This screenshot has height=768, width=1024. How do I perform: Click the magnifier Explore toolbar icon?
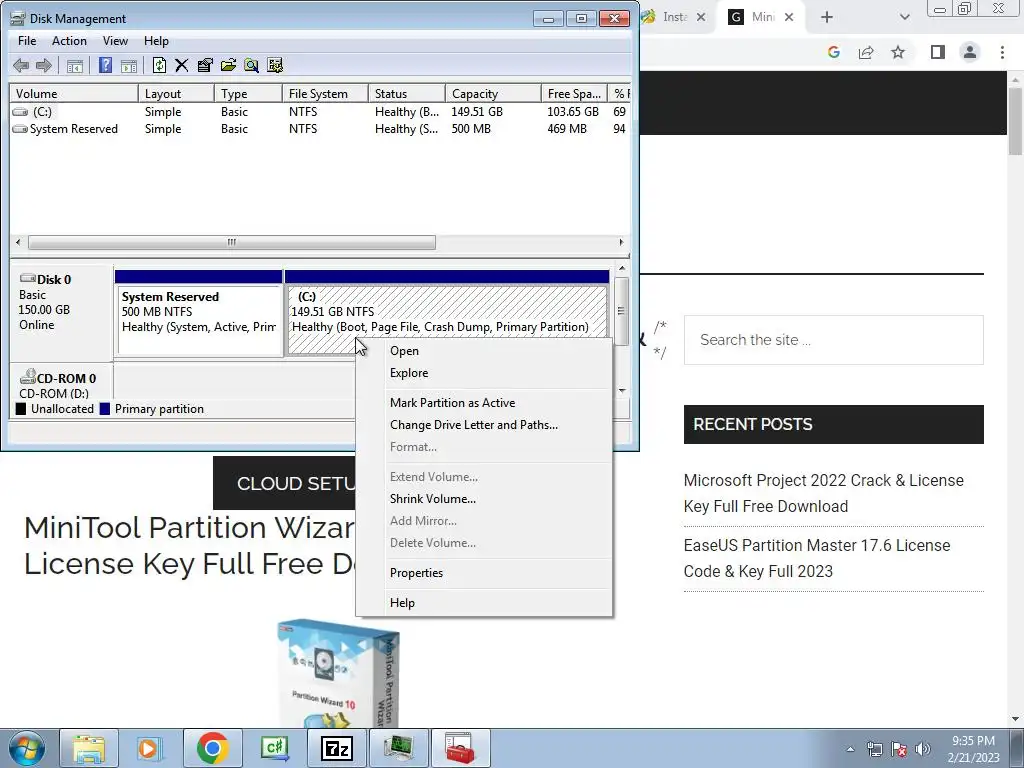tap(251, 65)
